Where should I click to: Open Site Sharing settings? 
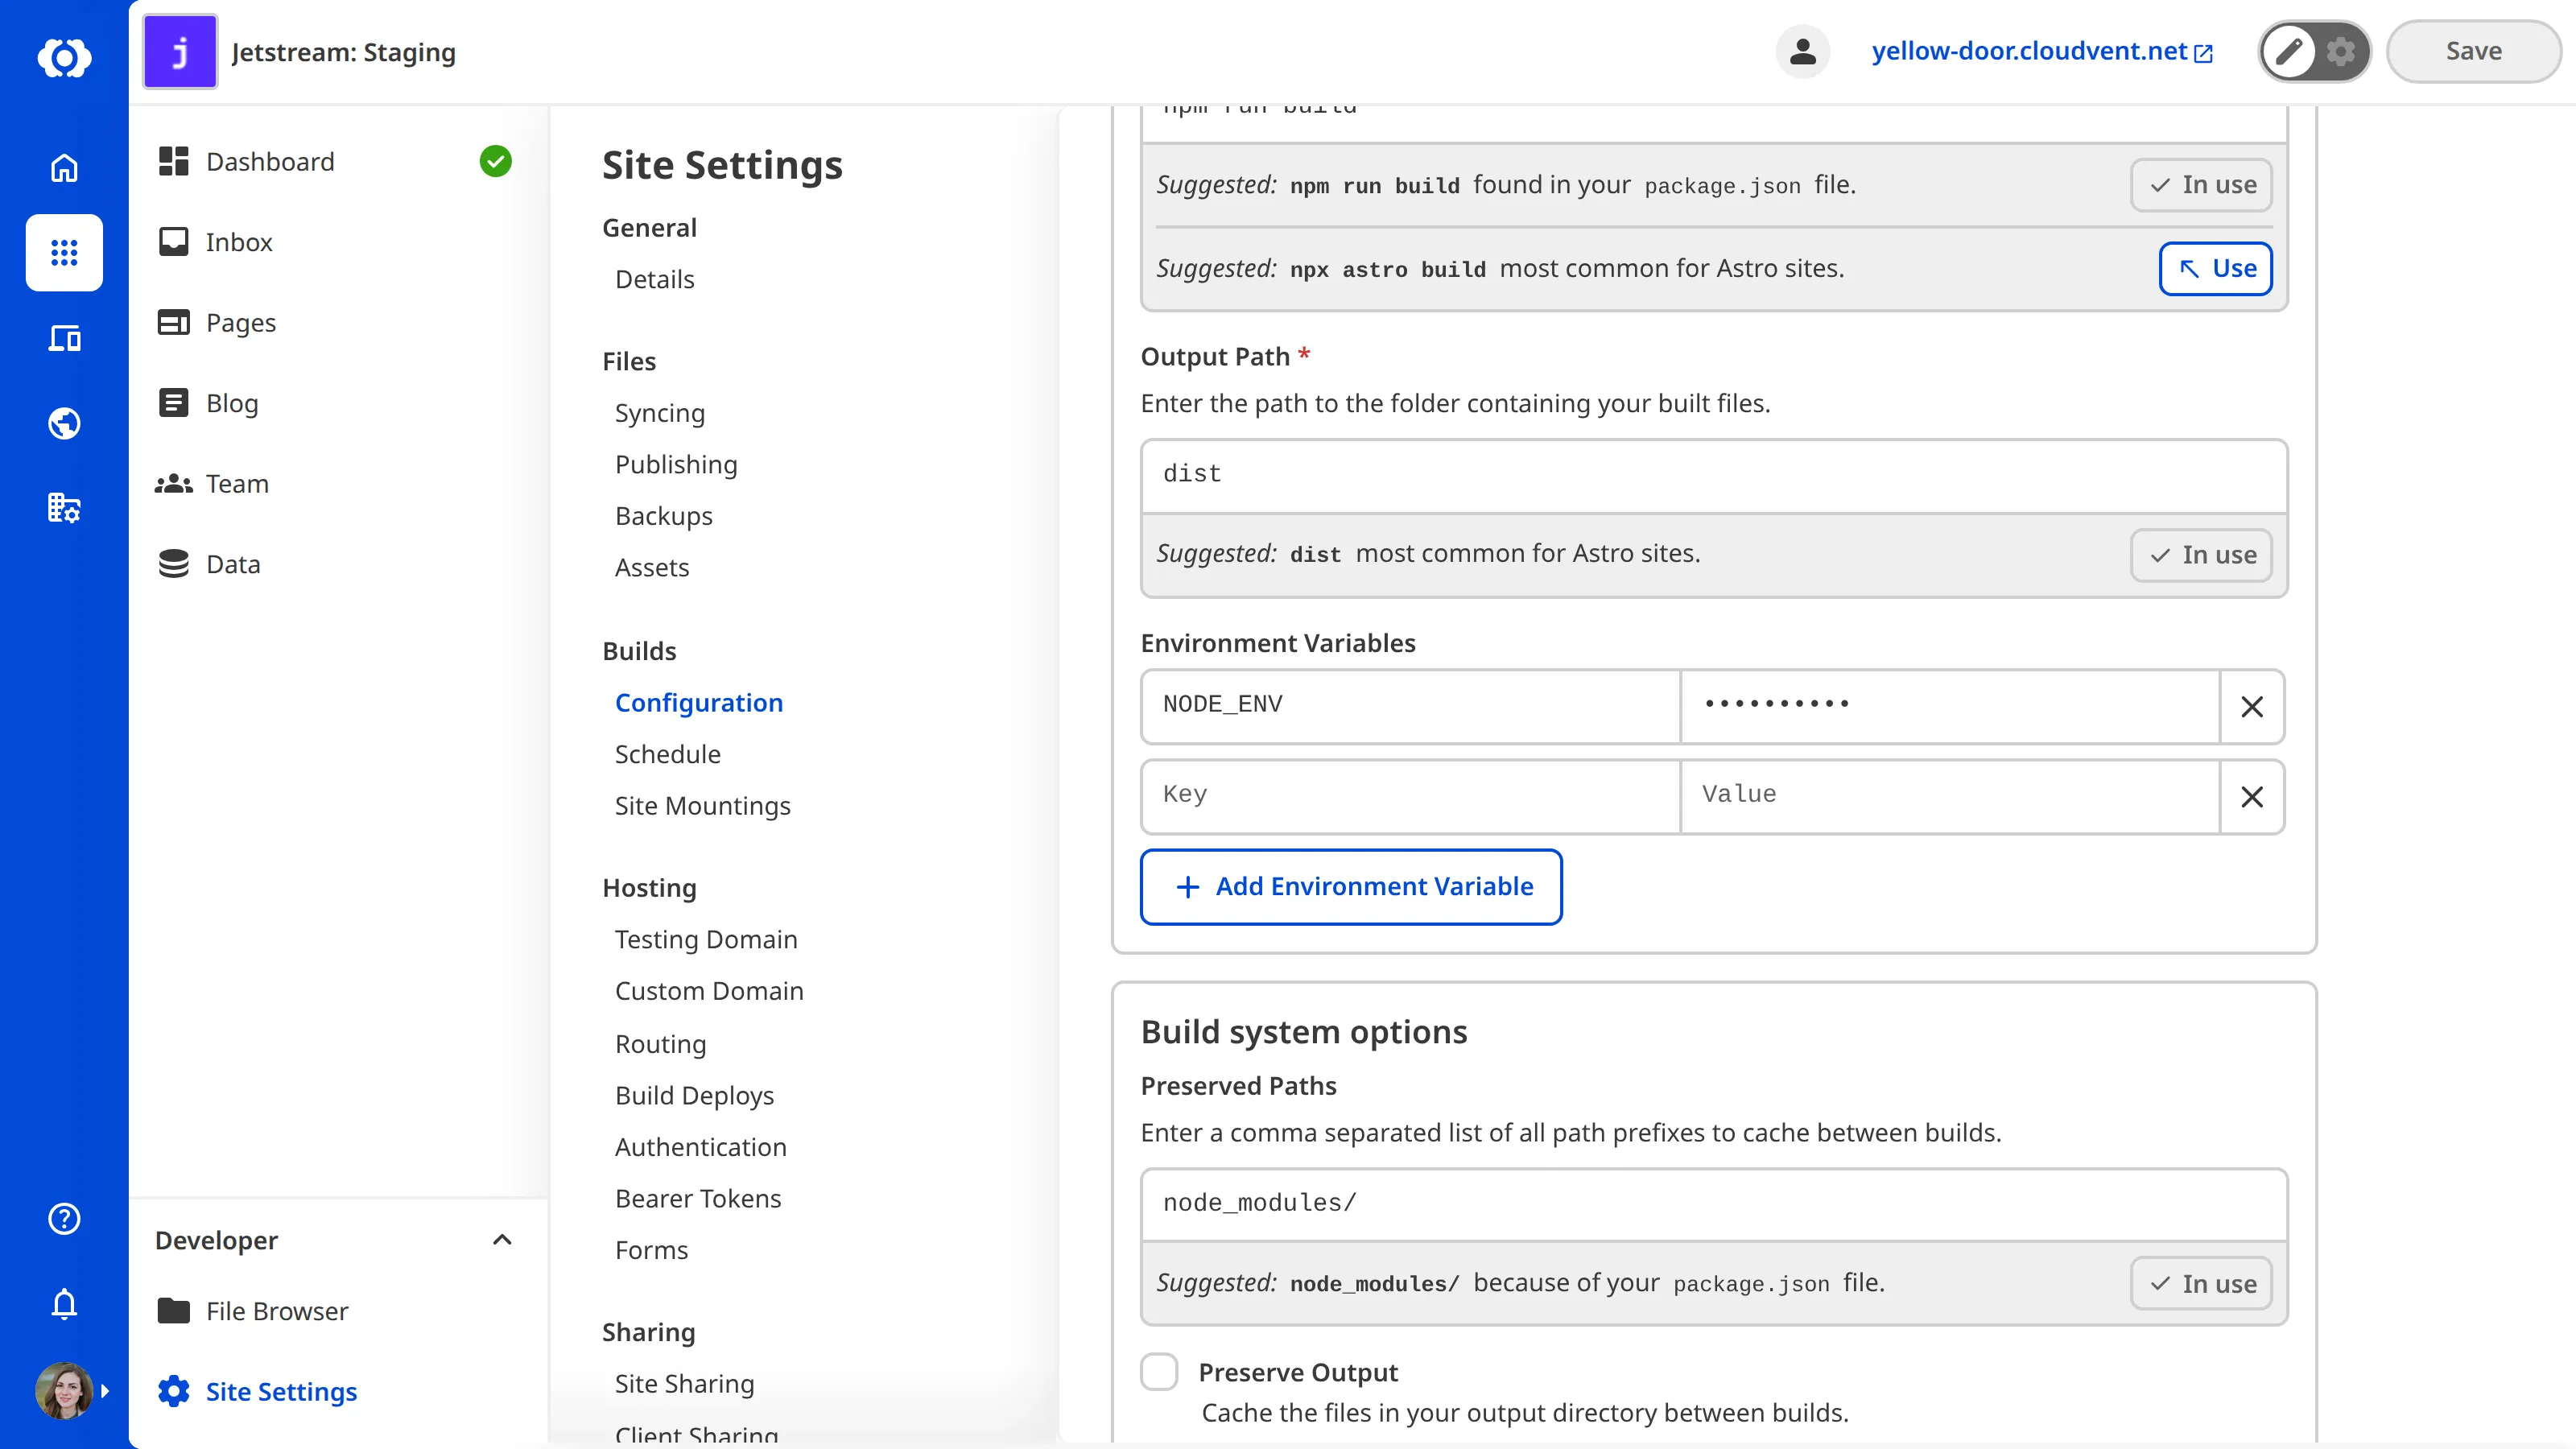[684, 1383]
